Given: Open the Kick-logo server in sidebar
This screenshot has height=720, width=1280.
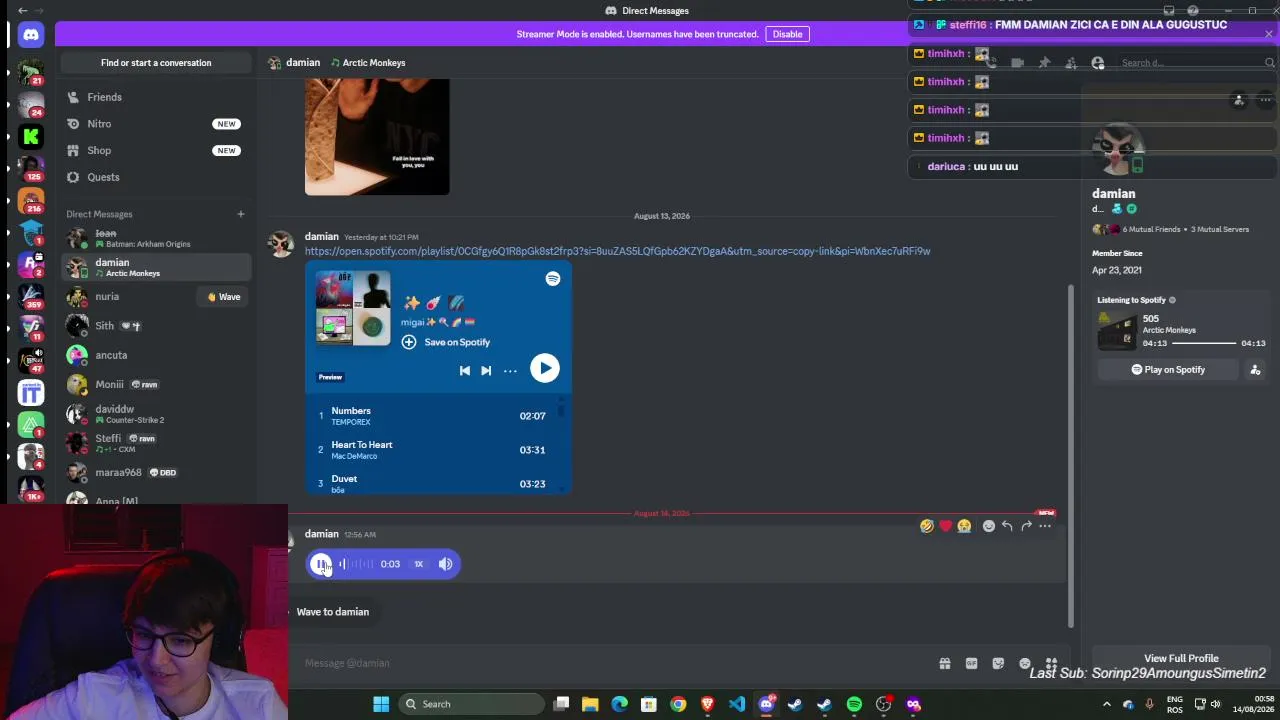Looking at the screenshot, I should click(x=31, y=137).
